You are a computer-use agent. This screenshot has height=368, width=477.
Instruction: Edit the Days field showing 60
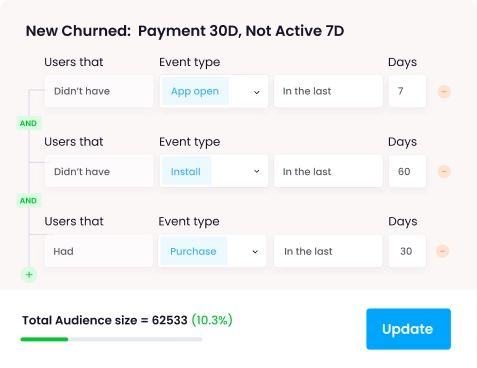407,171
